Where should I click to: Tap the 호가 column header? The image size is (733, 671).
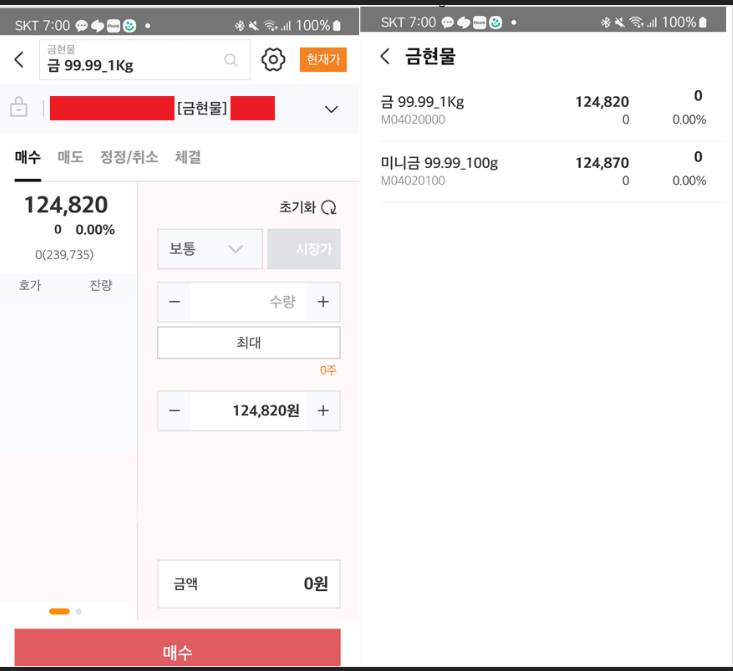point(30,285)
